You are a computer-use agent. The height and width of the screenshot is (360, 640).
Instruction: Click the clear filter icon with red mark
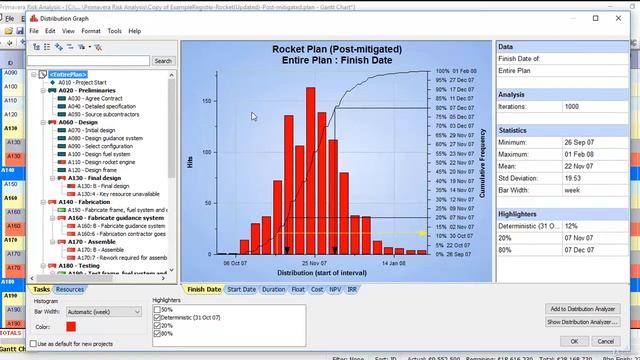click(98, 47)
